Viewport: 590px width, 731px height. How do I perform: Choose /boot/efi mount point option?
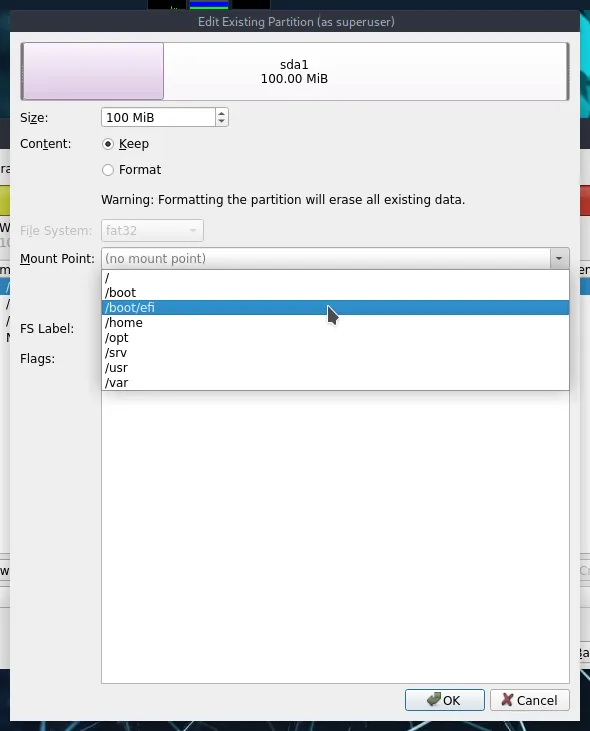336,308
